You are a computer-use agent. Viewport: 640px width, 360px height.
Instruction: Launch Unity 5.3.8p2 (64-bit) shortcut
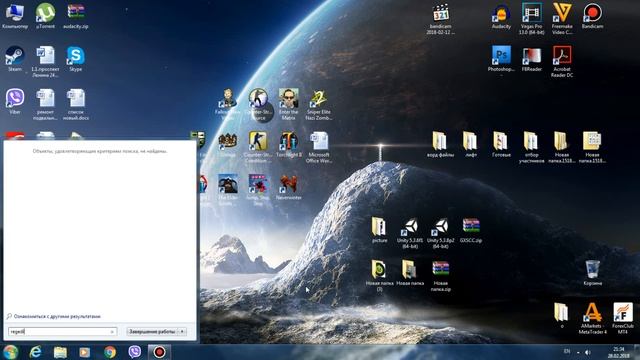440,233
